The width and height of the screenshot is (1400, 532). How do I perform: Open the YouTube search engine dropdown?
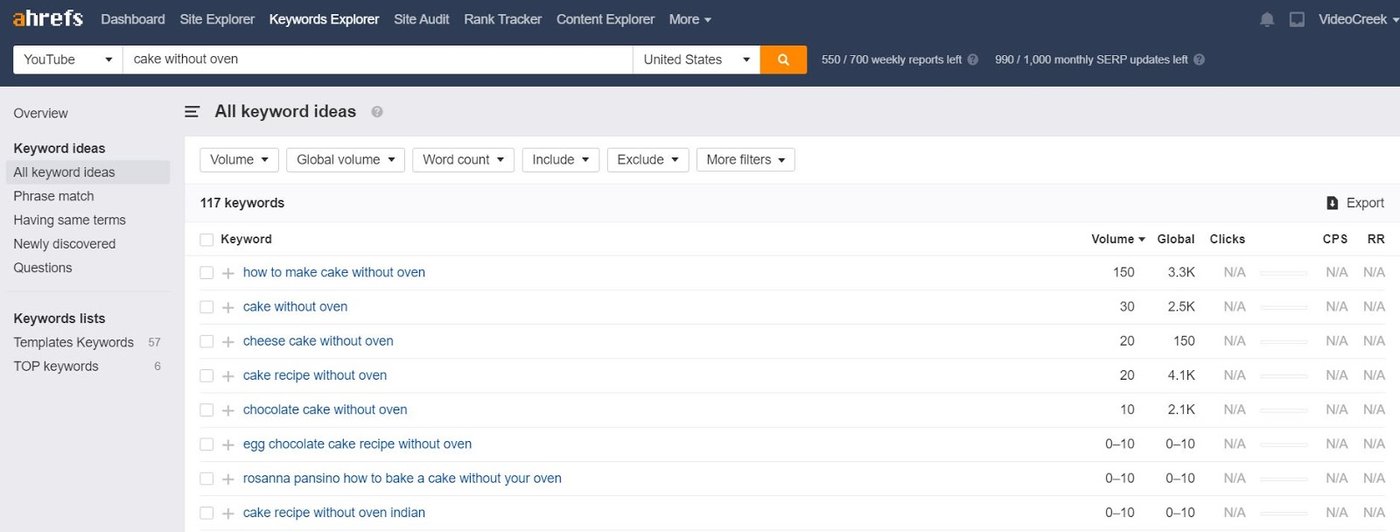68,60
